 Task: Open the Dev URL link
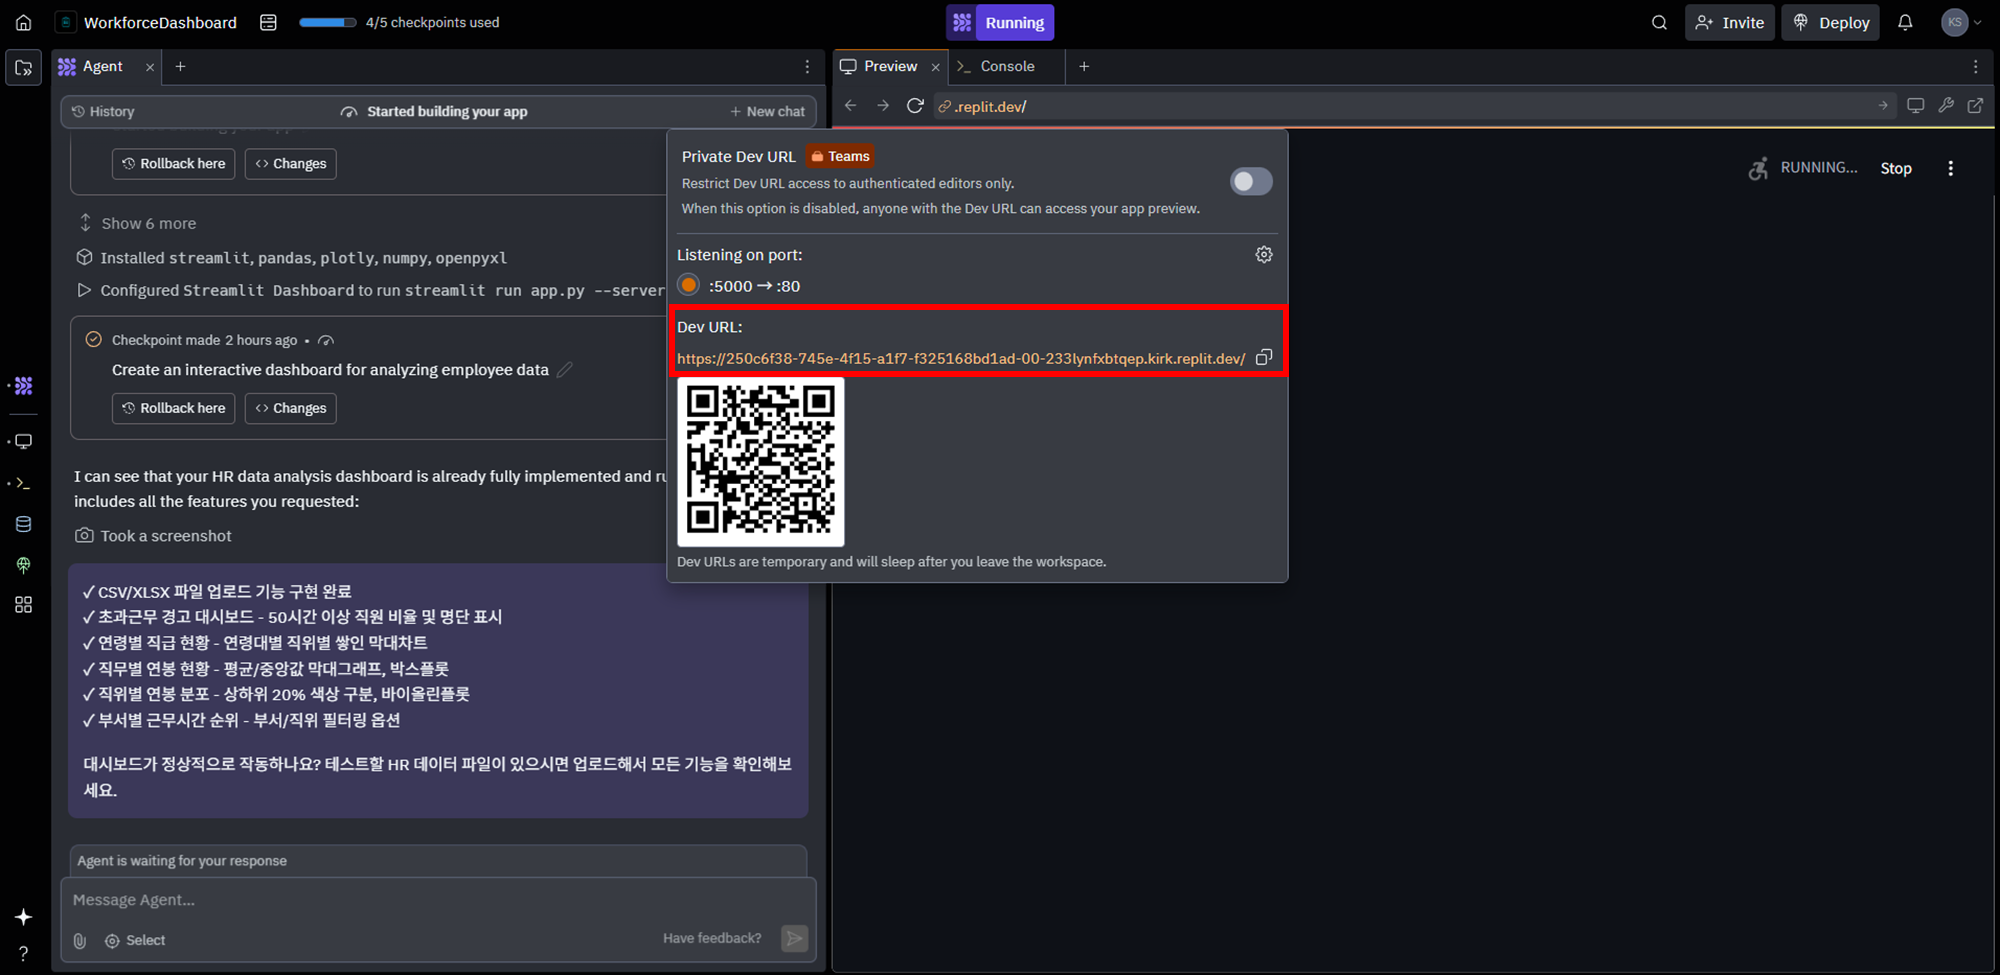[x=961, y=358]
